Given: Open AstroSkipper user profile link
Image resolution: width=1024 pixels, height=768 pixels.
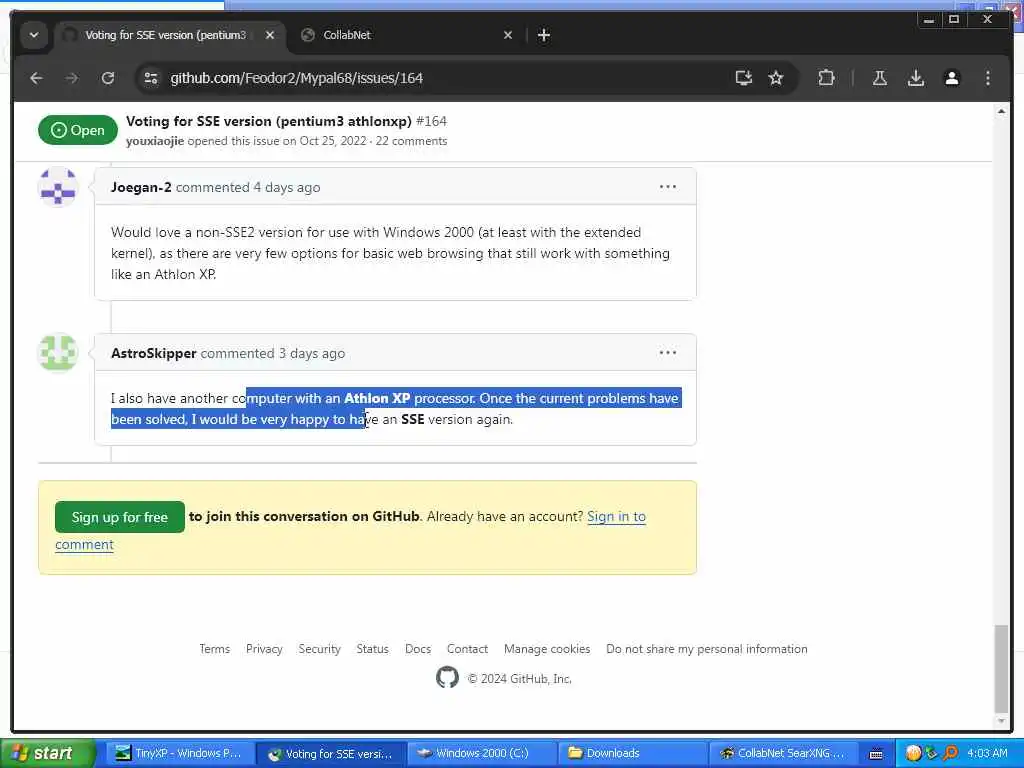Looking at the screenshot, I should tap(153, 353).
